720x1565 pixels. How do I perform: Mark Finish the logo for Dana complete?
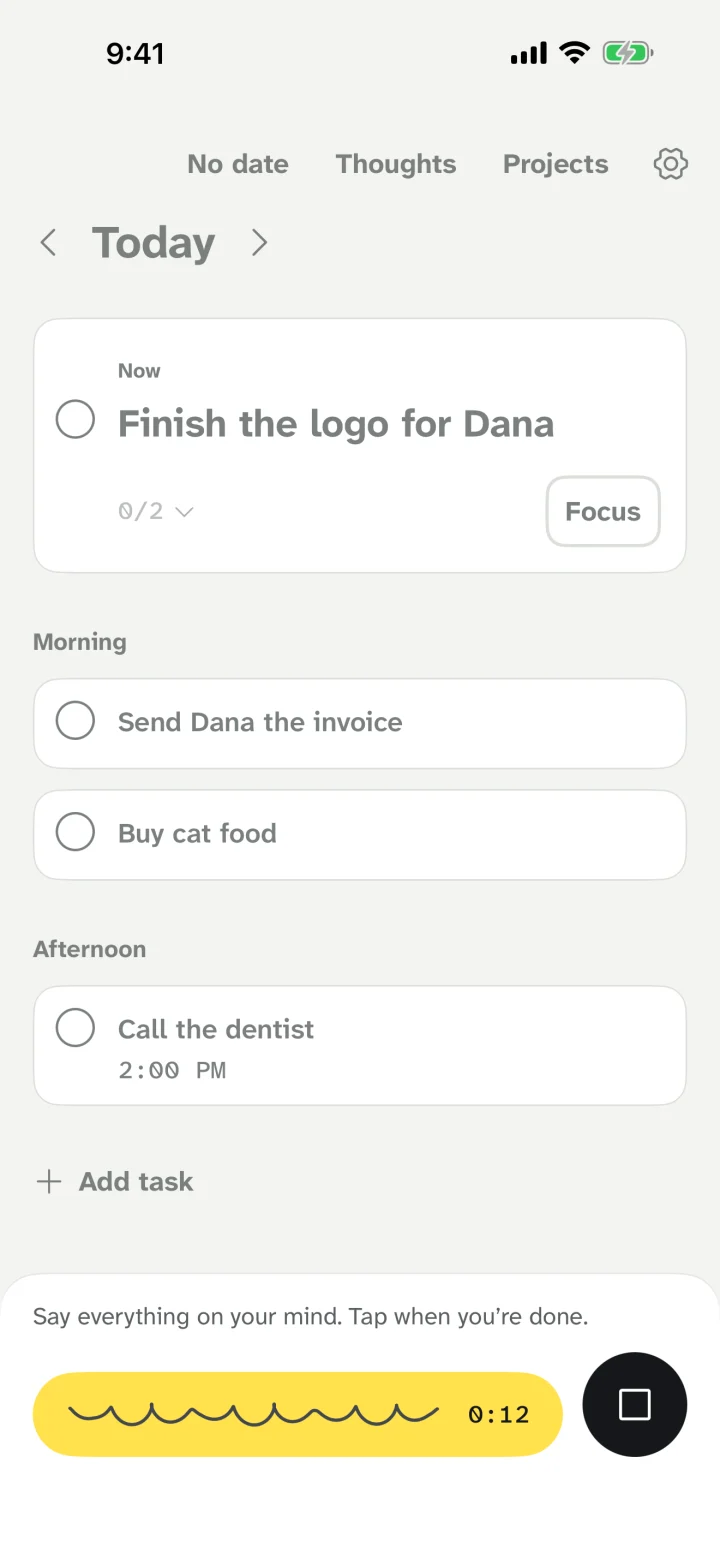(75, 419)
